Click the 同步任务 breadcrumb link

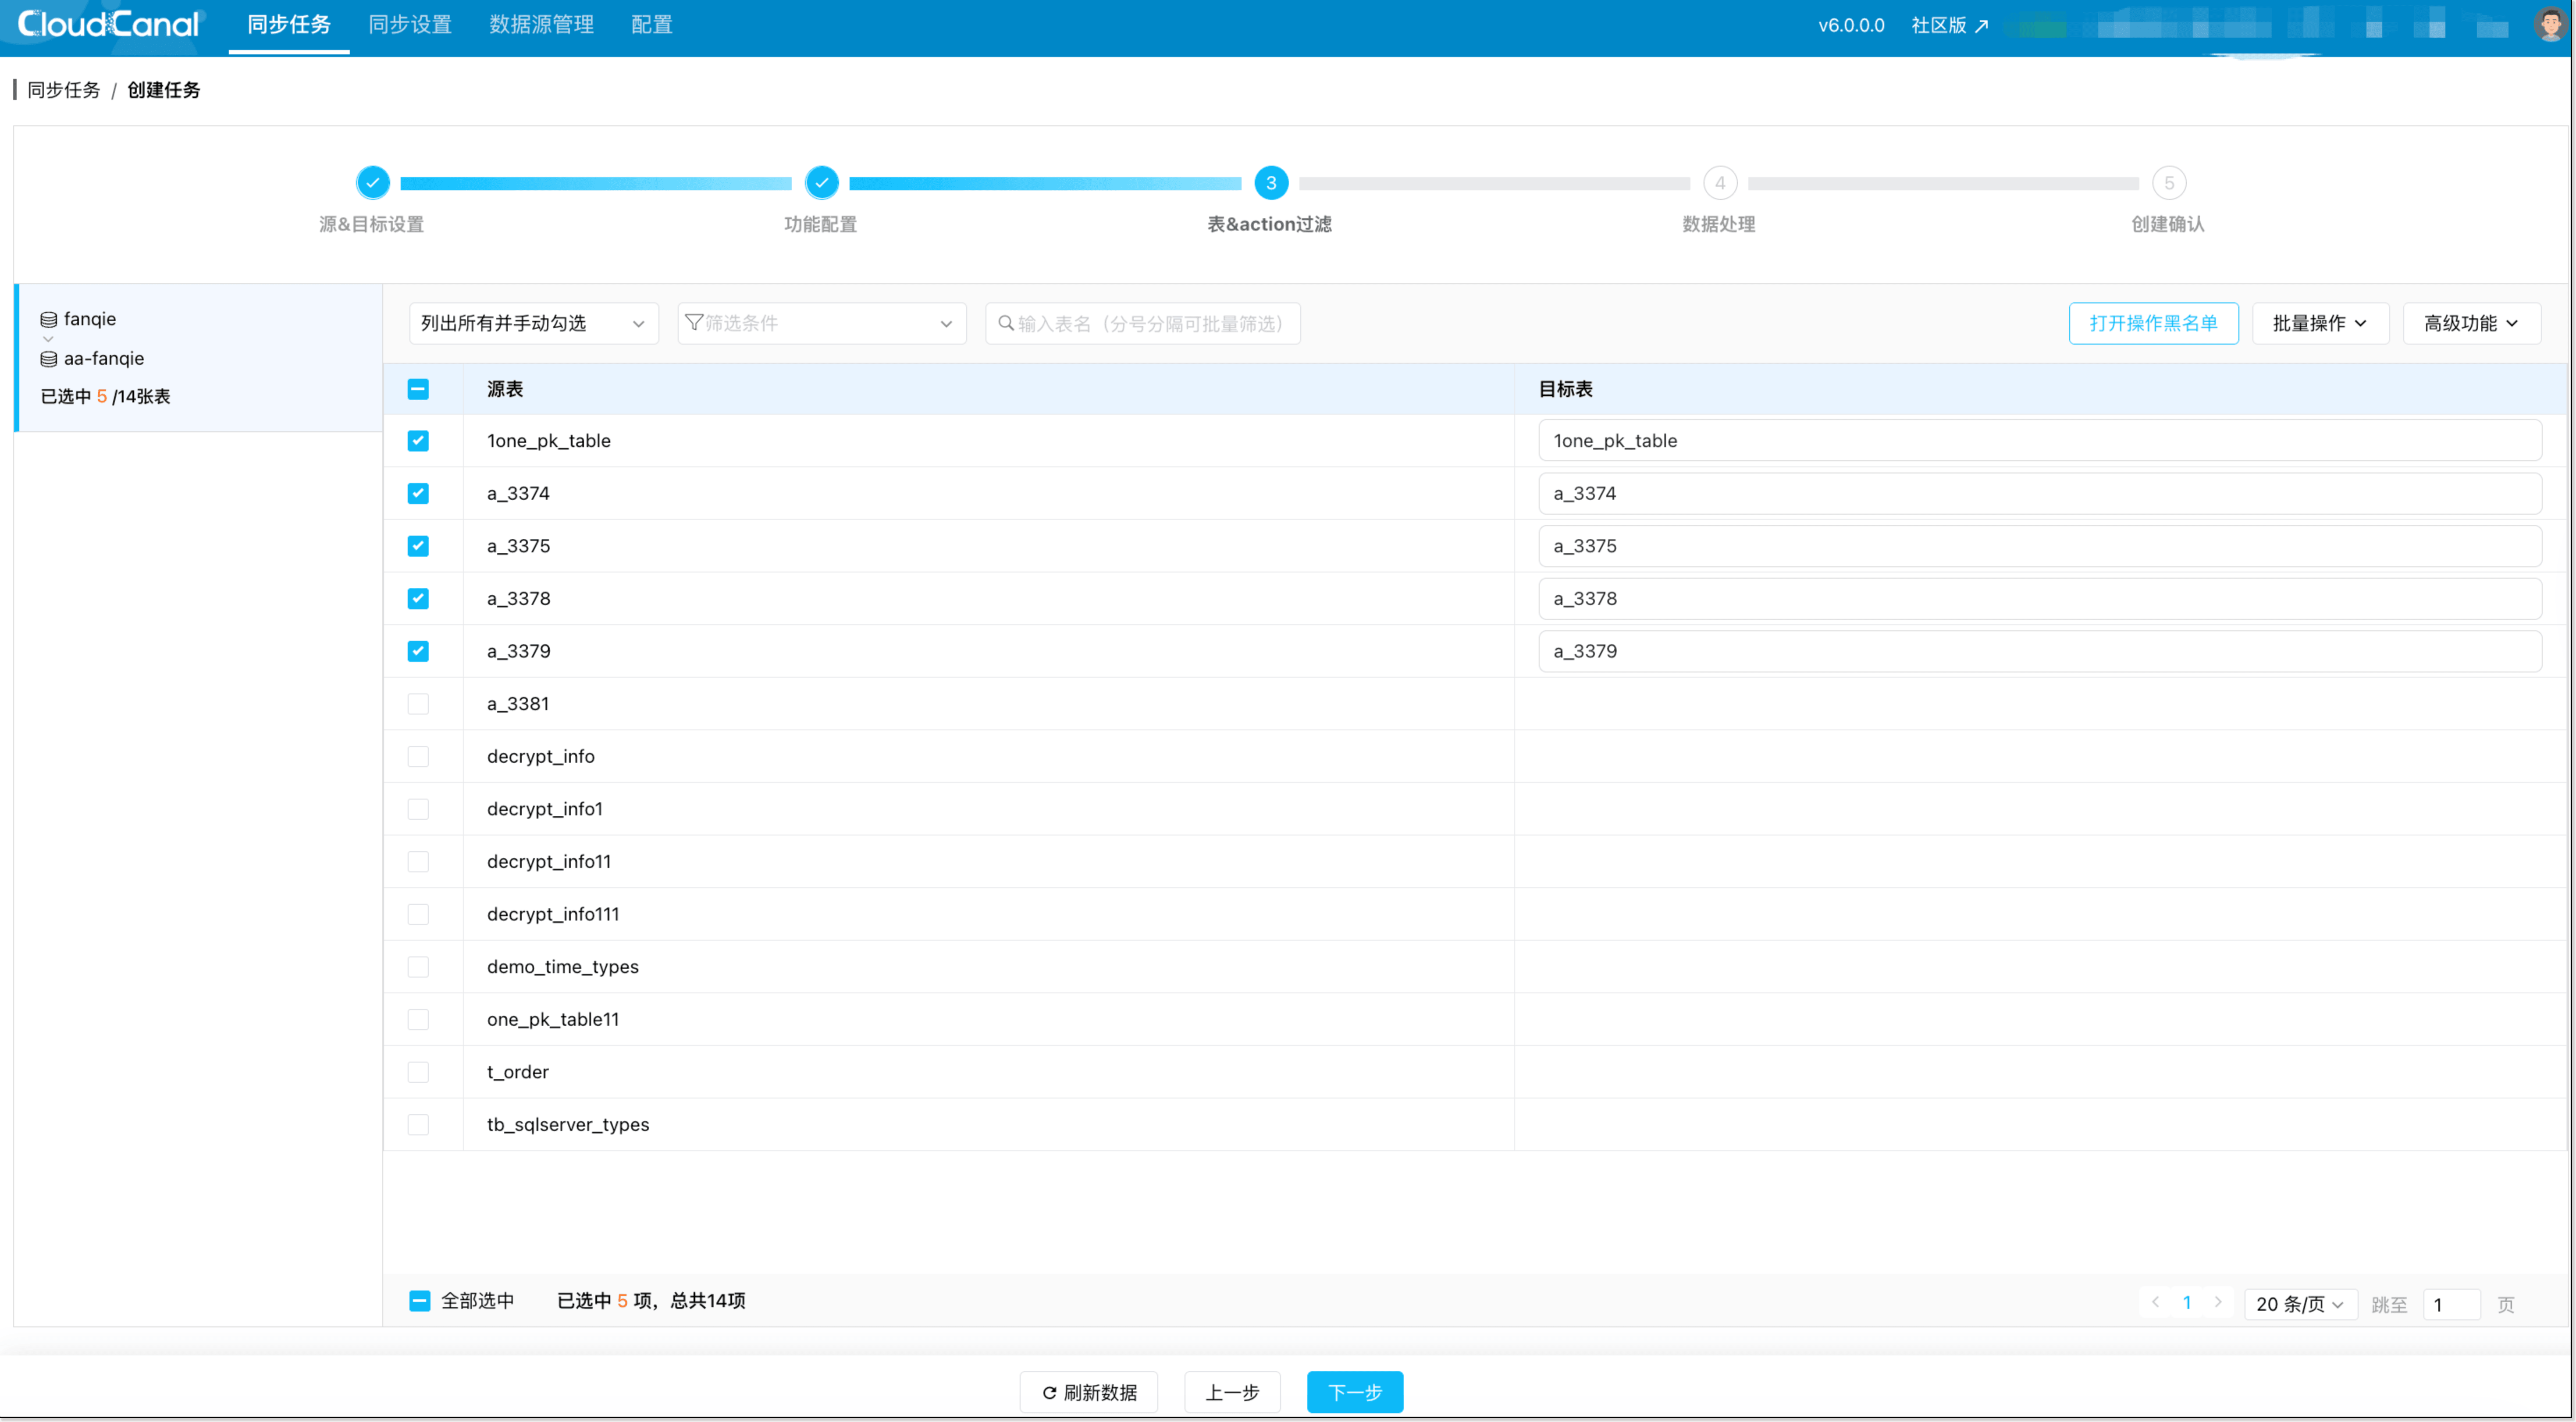(x=64, y=90)
